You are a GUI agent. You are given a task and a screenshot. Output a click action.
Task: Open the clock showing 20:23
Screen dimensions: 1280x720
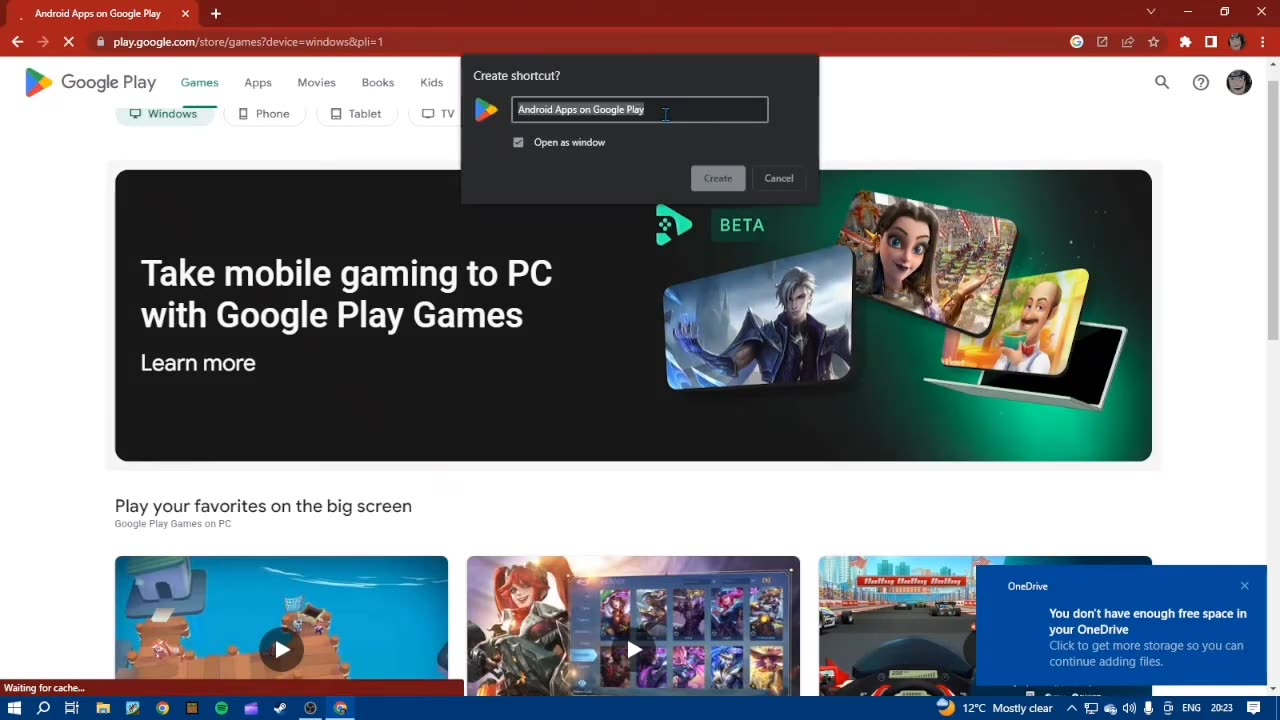(x=1221, y=708)
